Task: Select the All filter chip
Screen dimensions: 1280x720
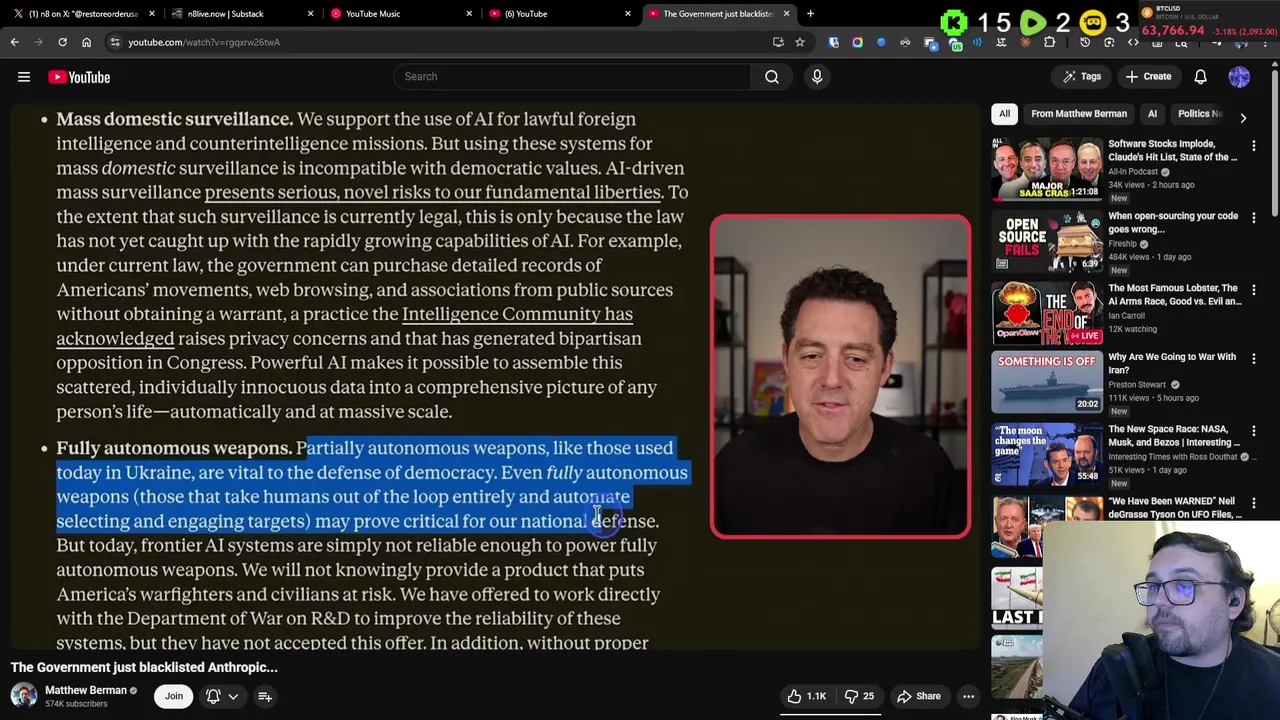Action: [1004, 114]
